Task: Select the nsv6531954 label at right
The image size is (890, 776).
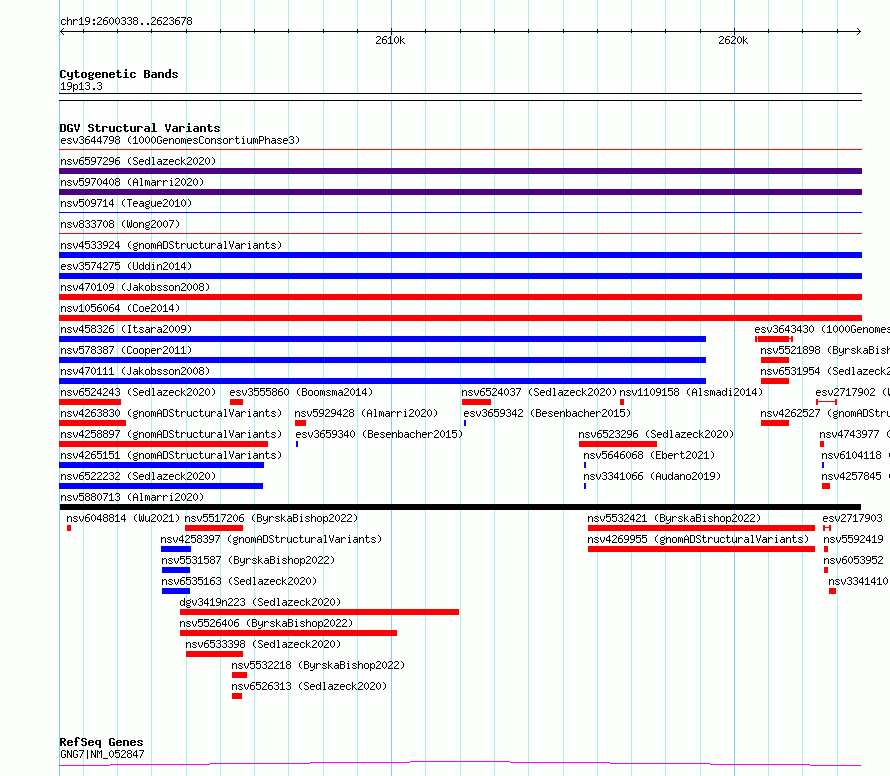Action: pyautogui.click(x=825, y=371)
